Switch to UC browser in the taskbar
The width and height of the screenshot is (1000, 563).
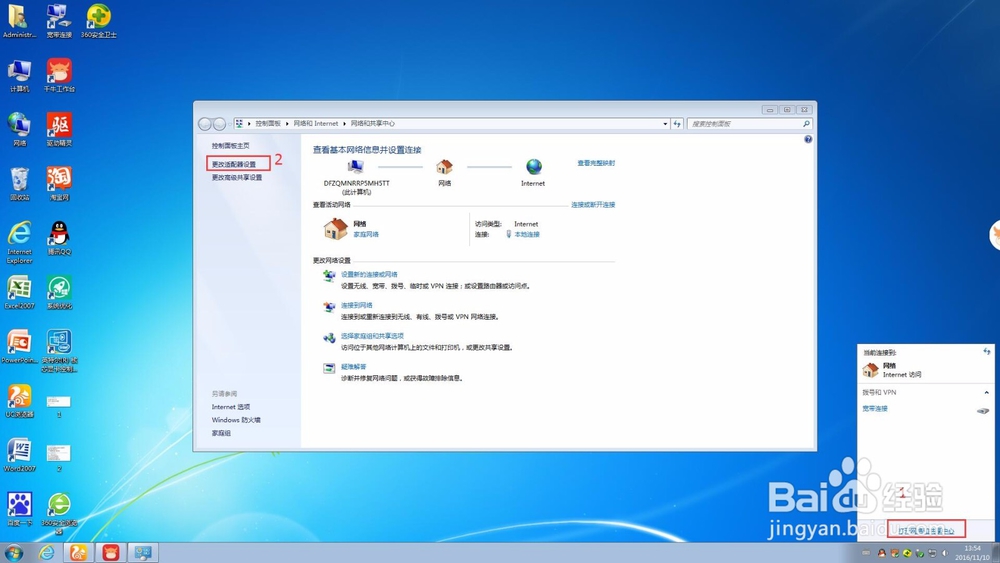tap(78, 552)
